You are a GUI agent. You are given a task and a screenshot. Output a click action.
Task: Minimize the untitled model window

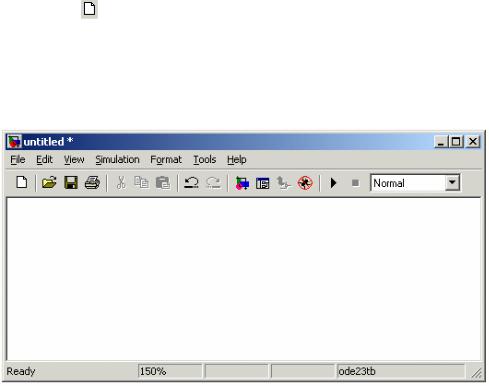click(441, 142)
